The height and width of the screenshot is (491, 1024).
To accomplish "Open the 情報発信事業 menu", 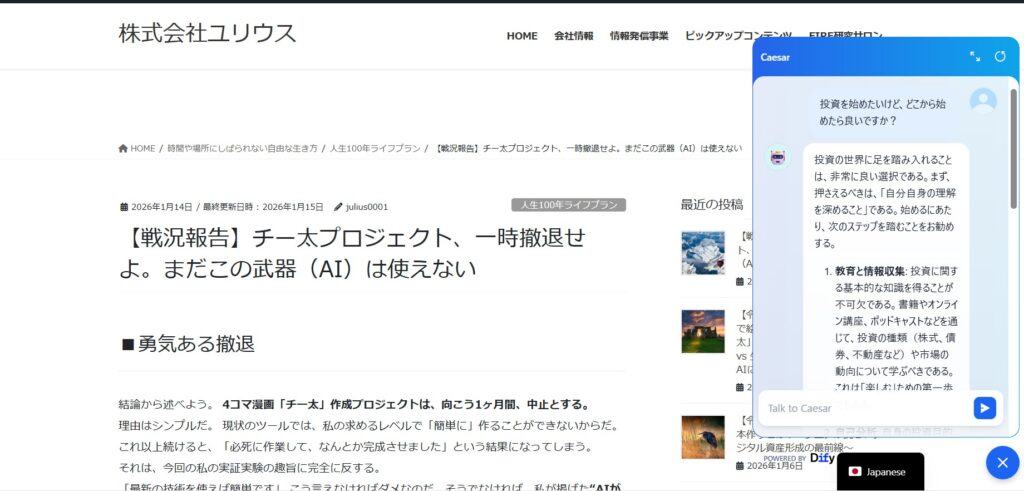I will (638, 36).
